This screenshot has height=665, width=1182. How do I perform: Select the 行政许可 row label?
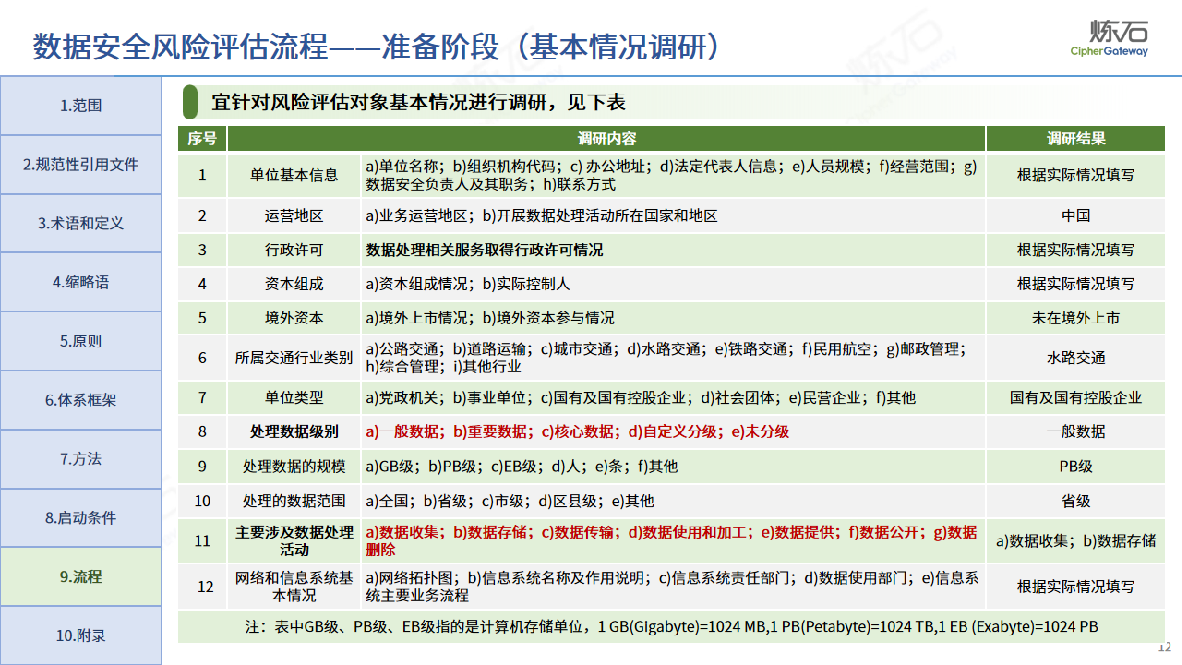(294, 250)
